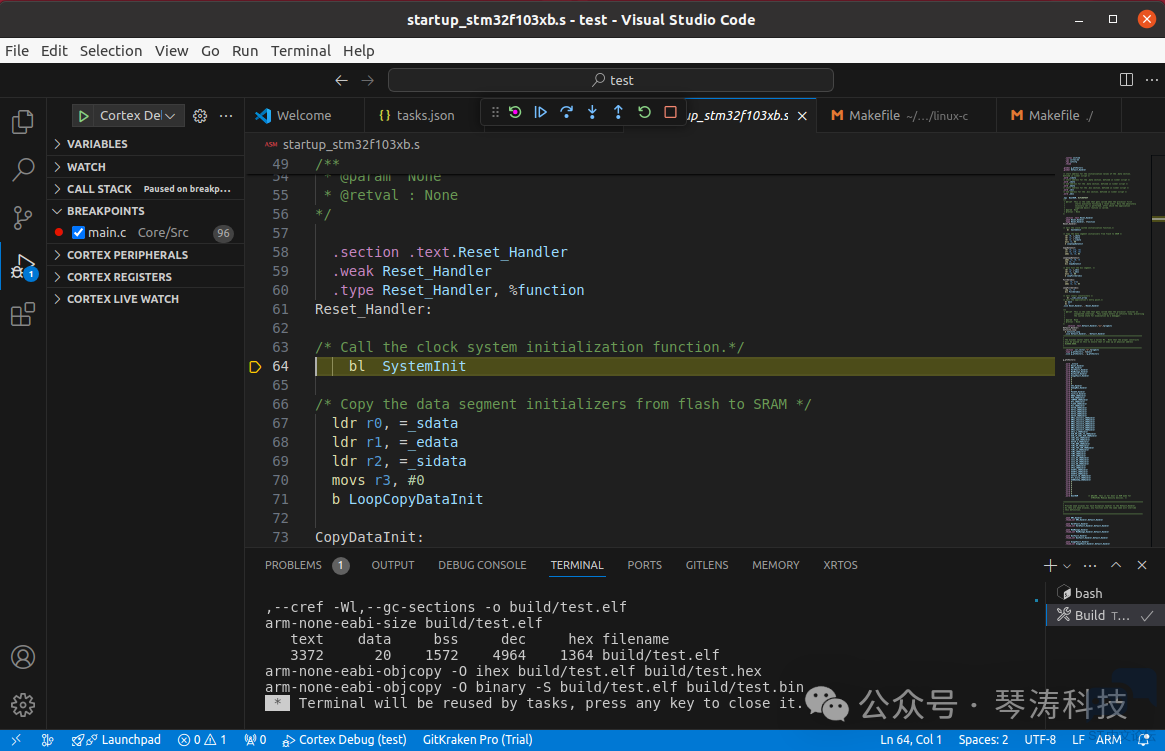Open the Cortex Debug configuration dropdown
1165x751 pixels.
tap(137, 116)
